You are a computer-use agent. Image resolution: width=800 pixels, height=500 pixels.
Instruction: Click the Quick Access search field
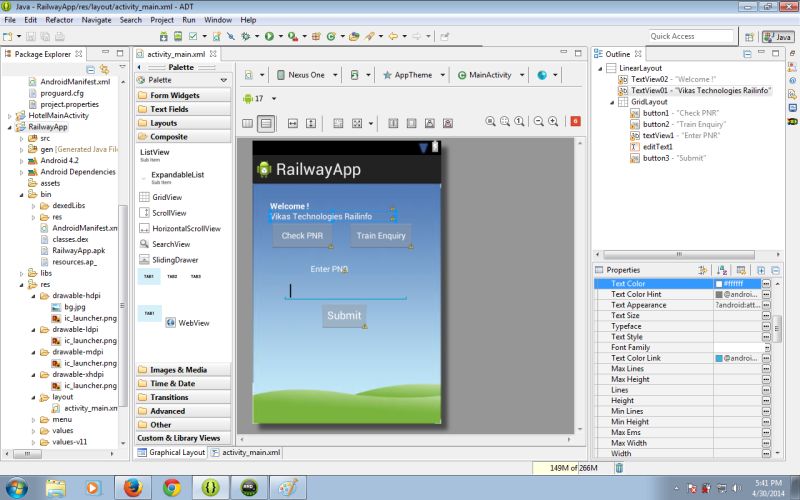[x=691, y=36]
